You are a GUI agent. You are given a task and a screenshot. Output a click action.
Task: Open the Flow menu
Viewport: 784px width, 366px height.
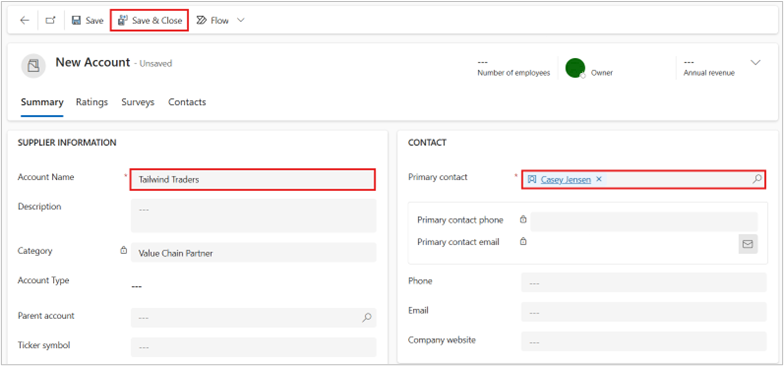[x=212, y=20]
